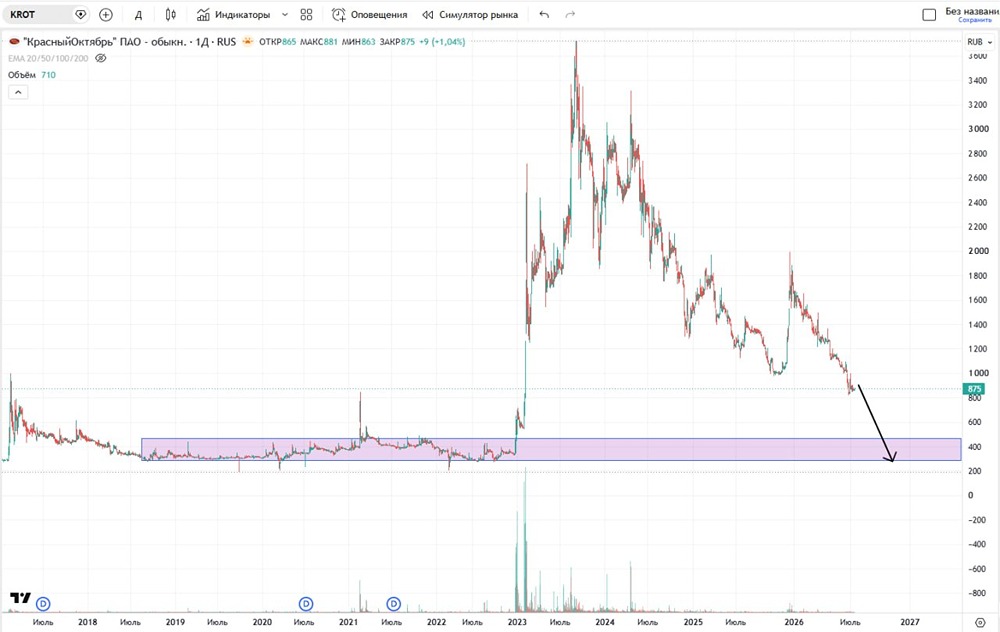Open the Индикаторы indicators panel
Image resolution: width=1000 pixels, height=632 pixels.
233,14
